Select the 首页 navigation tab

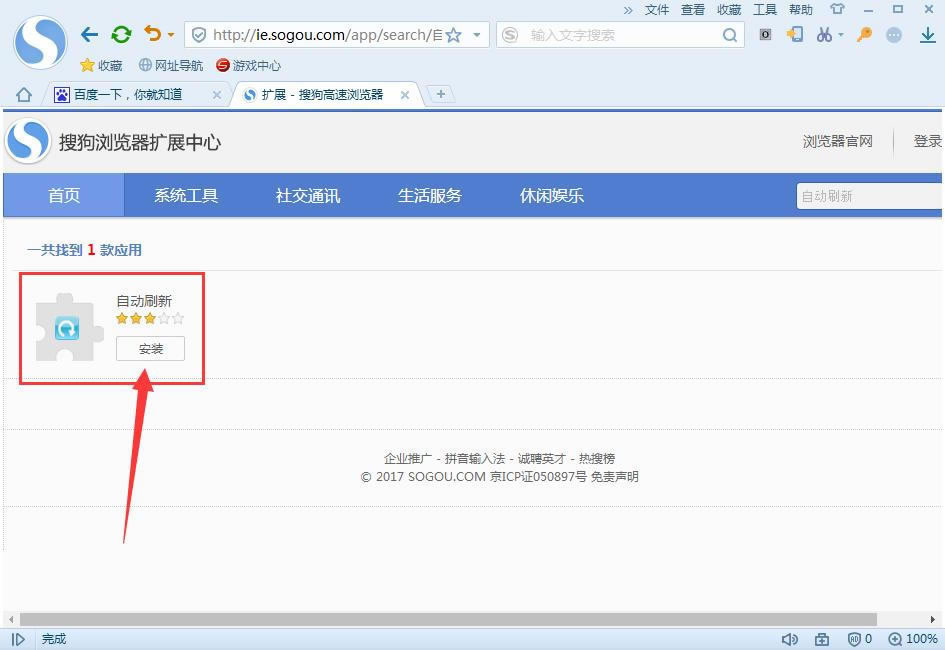(64, 195)
